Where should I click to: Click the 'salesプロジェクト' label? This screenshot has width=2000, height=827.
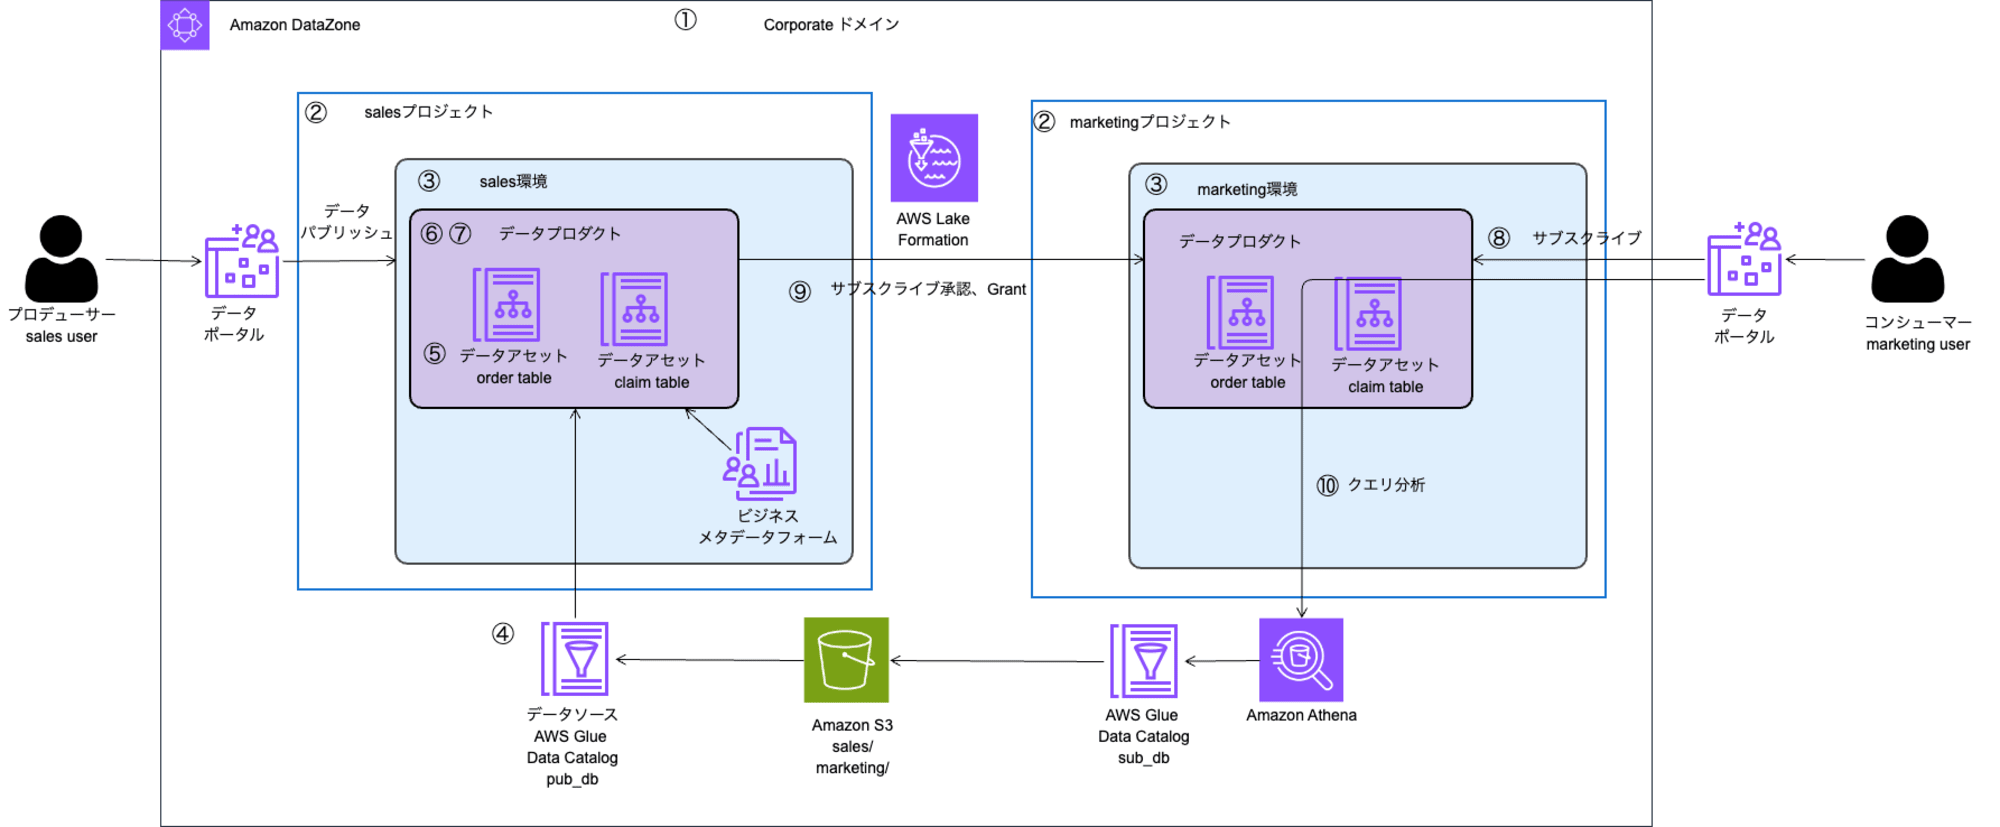pos(428,112)
